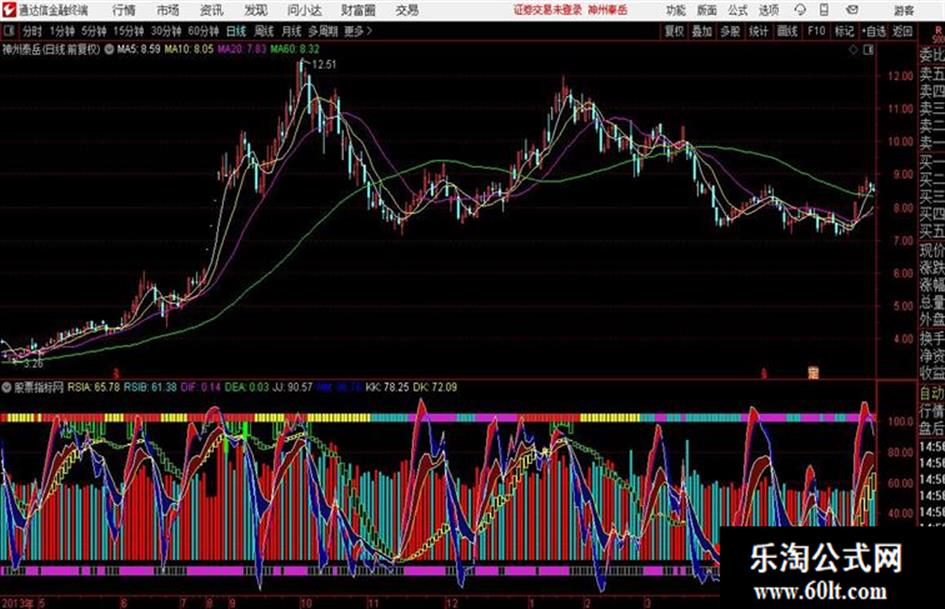Screen dimensions: 945x609
Task: Click the 游客 guest account label
Action: [904, 10]
